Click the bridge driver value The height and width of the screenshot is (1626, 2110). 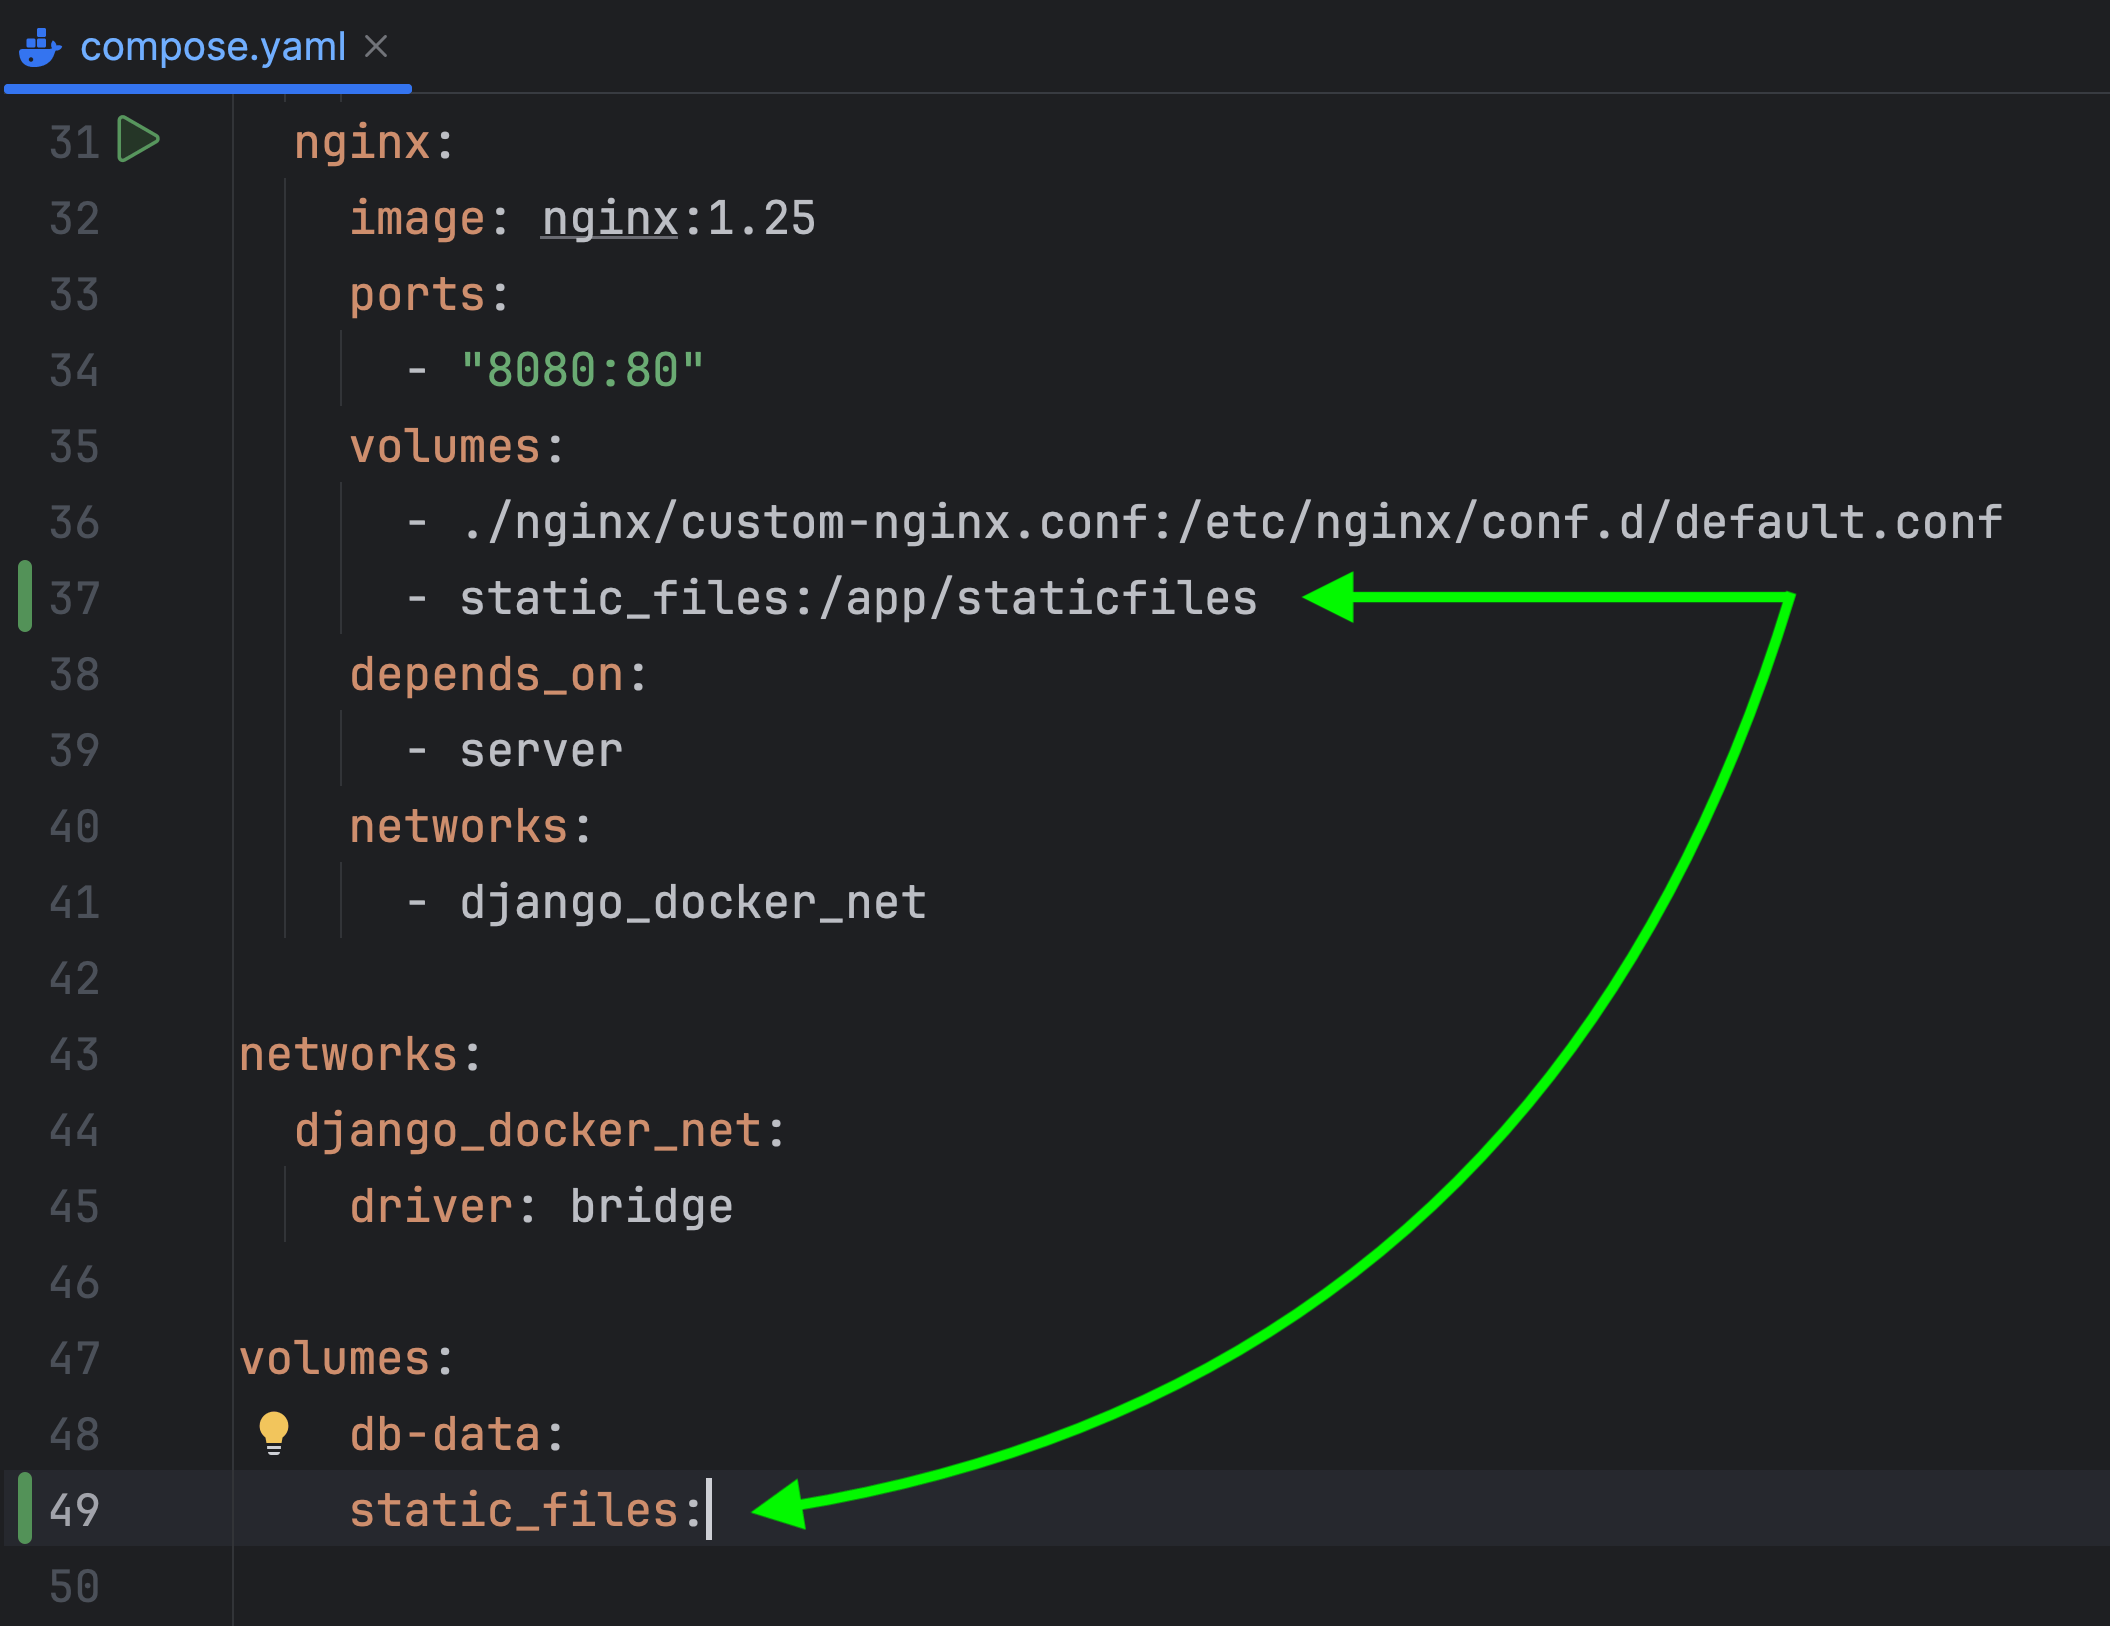tap(651, 1207)
